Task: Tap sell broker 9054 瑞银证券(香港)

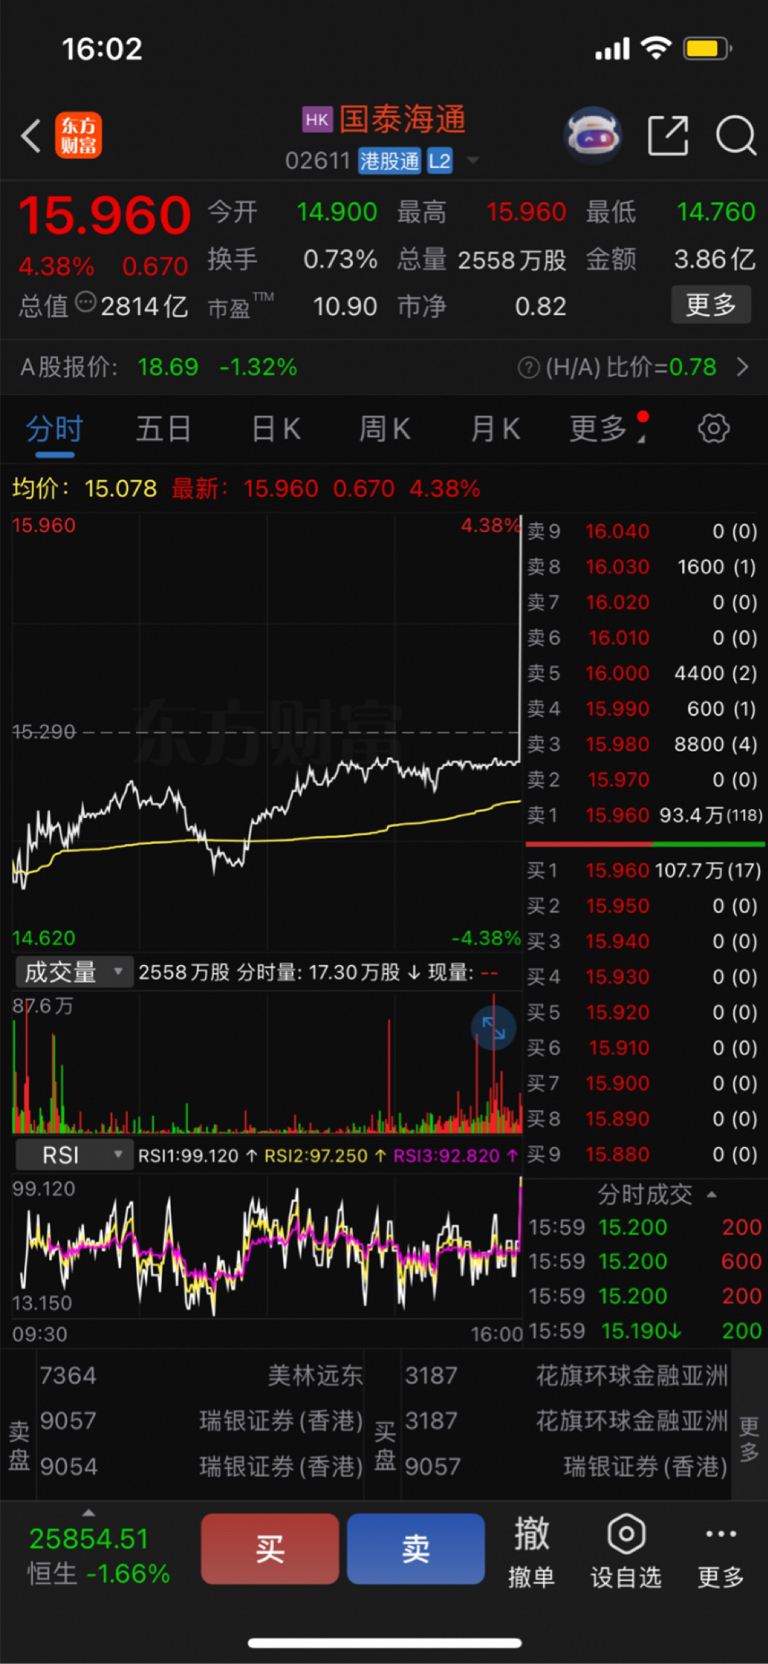Action: click(x=201, y=1467)
